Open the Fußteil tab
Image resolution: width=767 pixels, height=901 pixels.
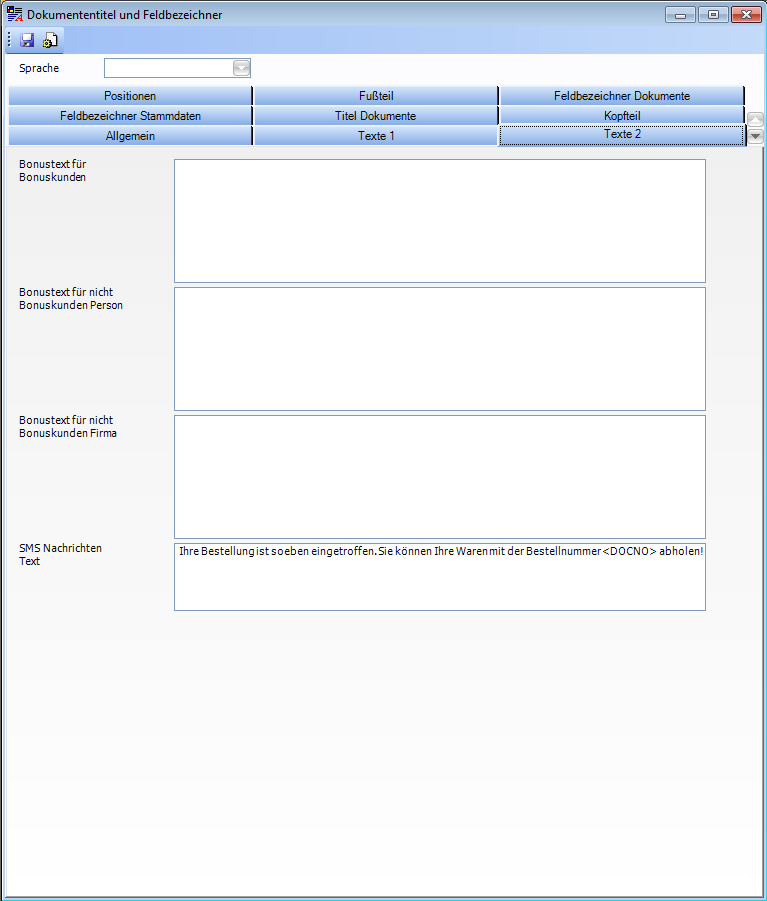pyautogui.click(x=376, y=96)
